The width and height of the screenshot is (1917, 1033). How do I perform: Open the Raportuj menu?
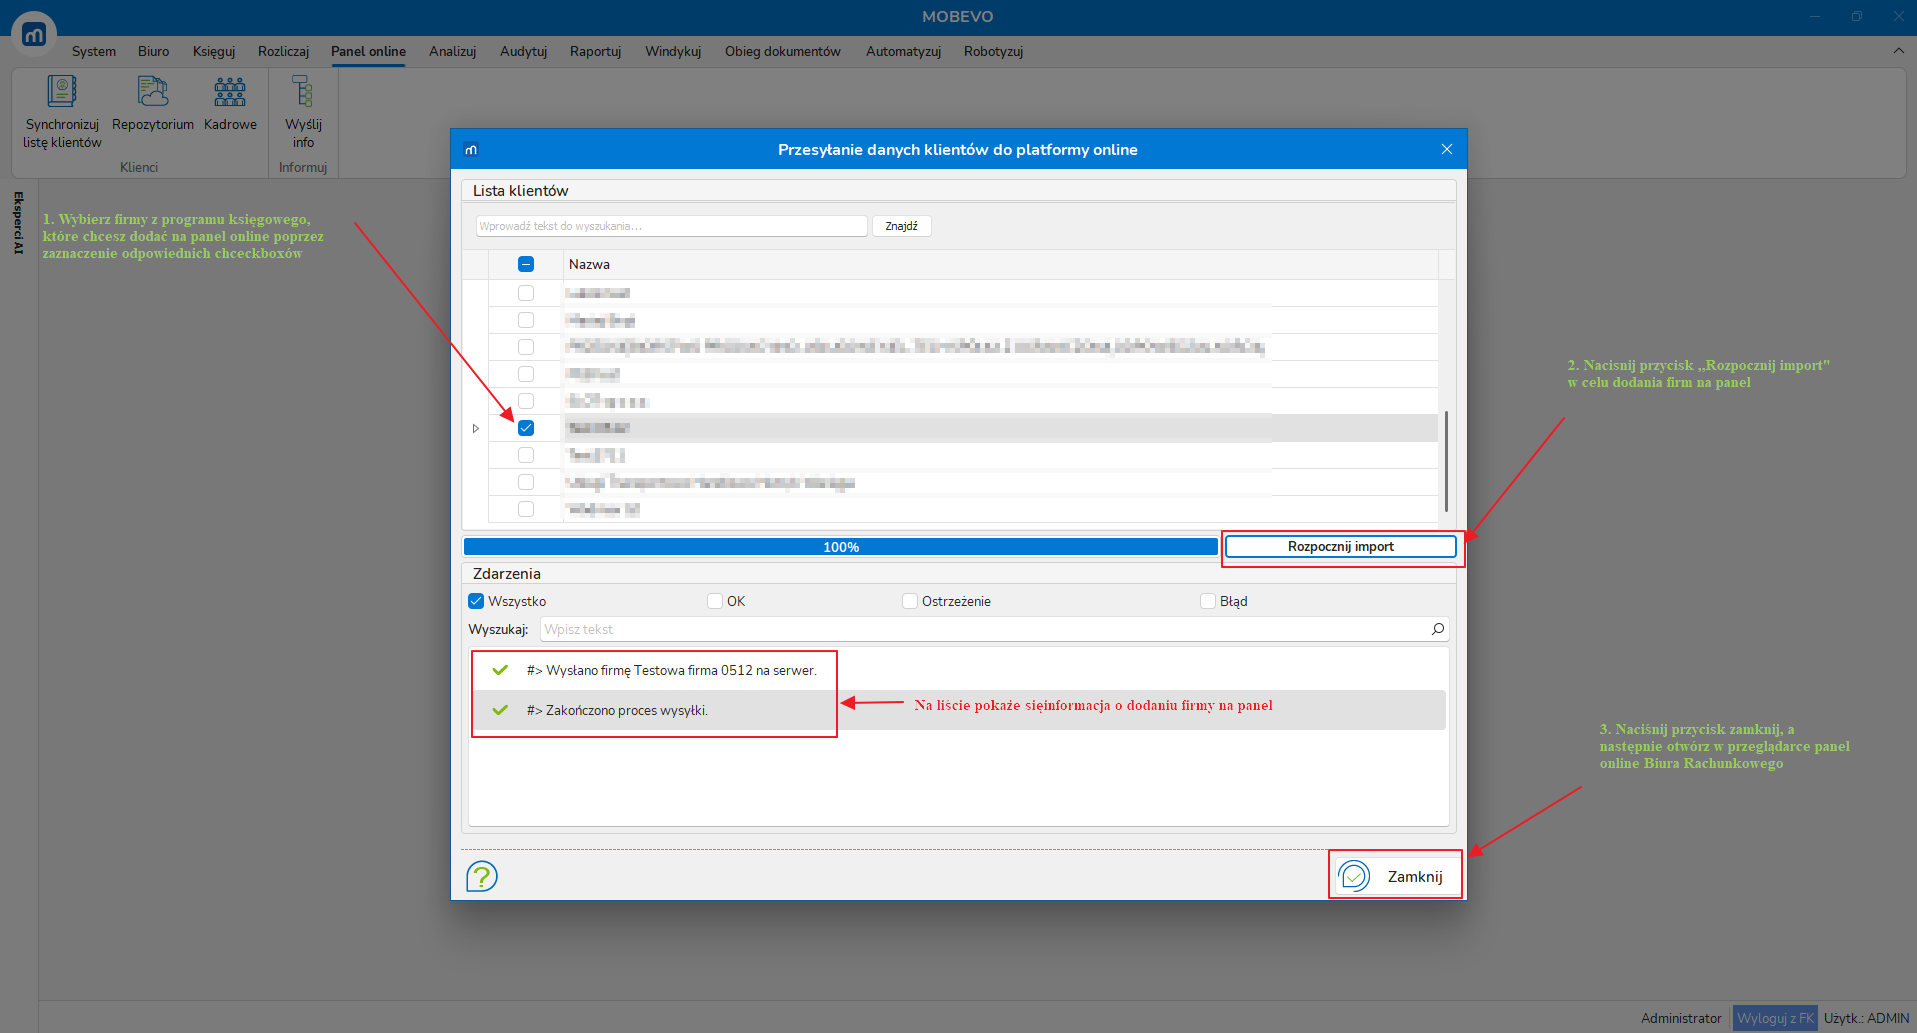tap(595, 51)
